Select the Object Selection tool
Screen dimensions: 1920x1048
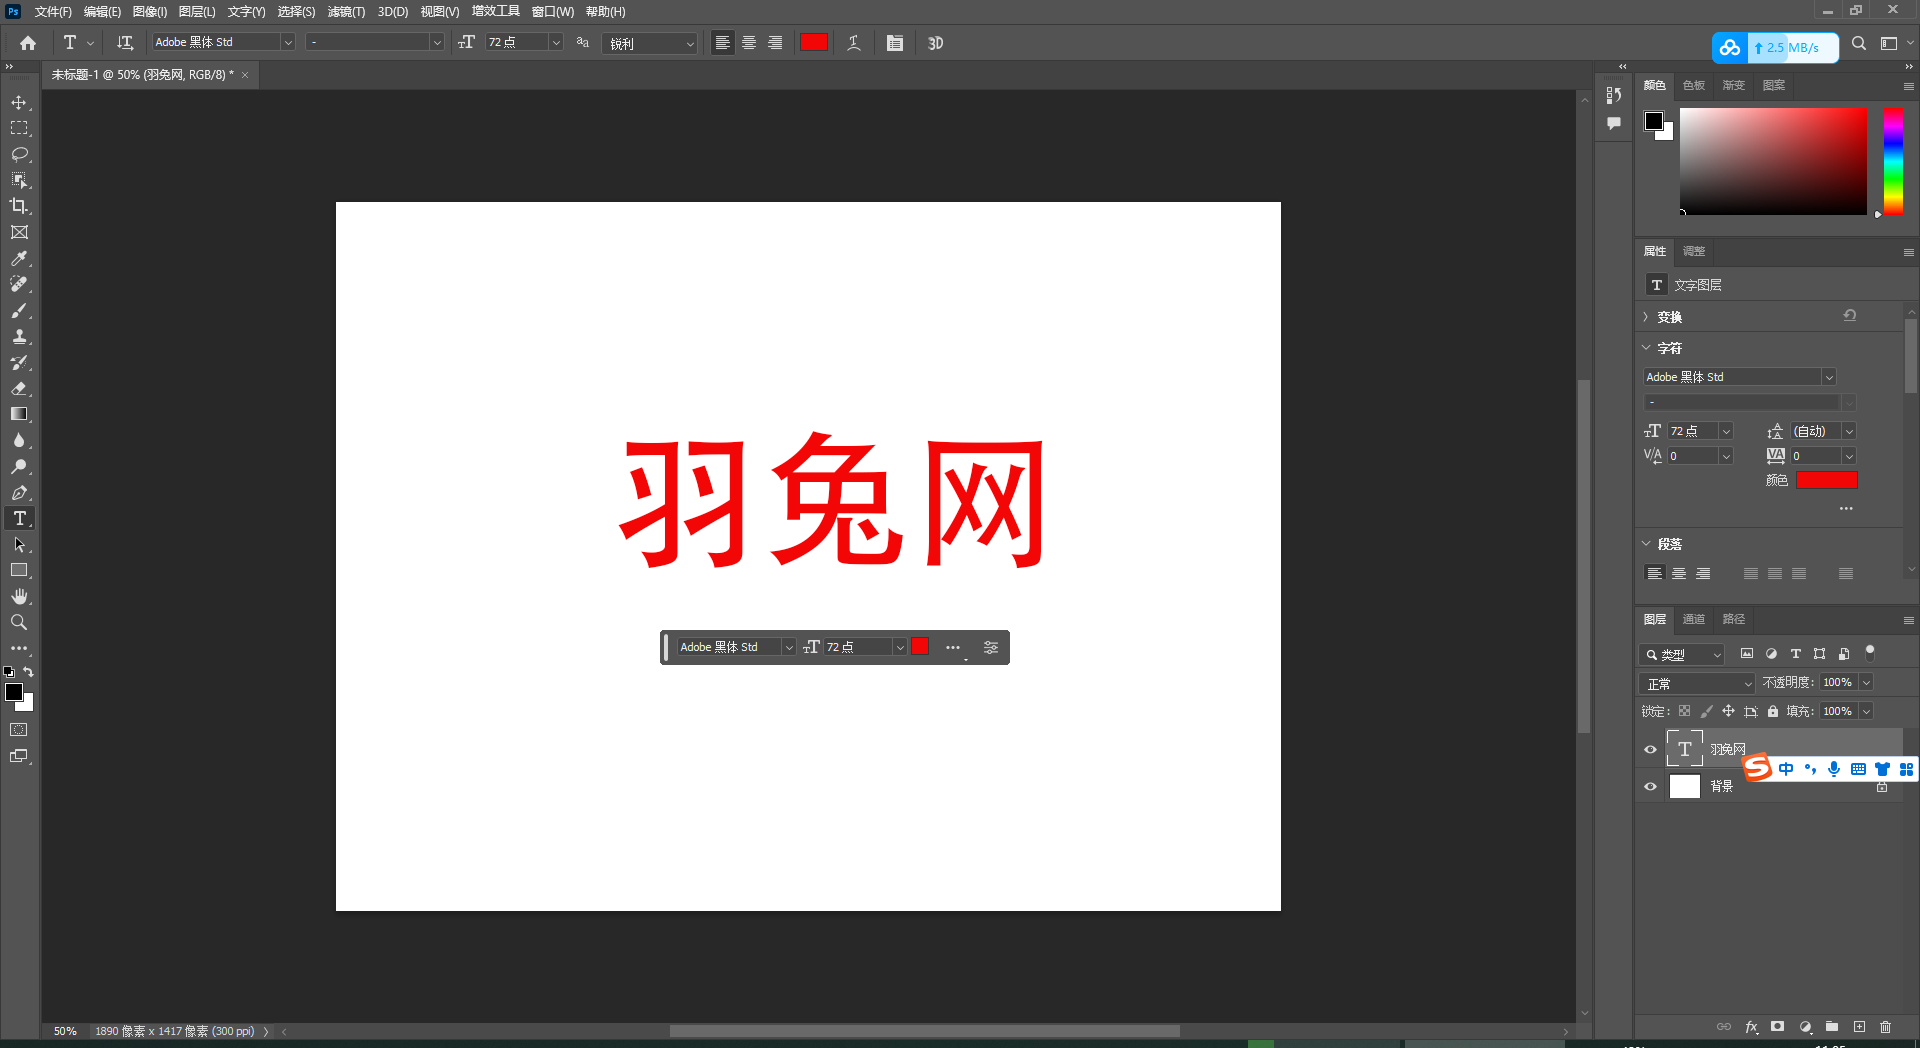(x=19, y=180)
